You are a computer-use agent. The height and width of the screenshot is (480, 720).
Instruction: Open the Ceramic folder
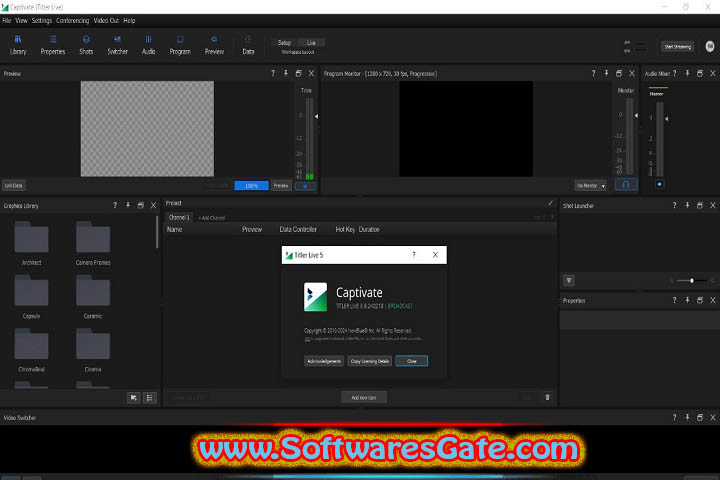[x=93, y=297]
